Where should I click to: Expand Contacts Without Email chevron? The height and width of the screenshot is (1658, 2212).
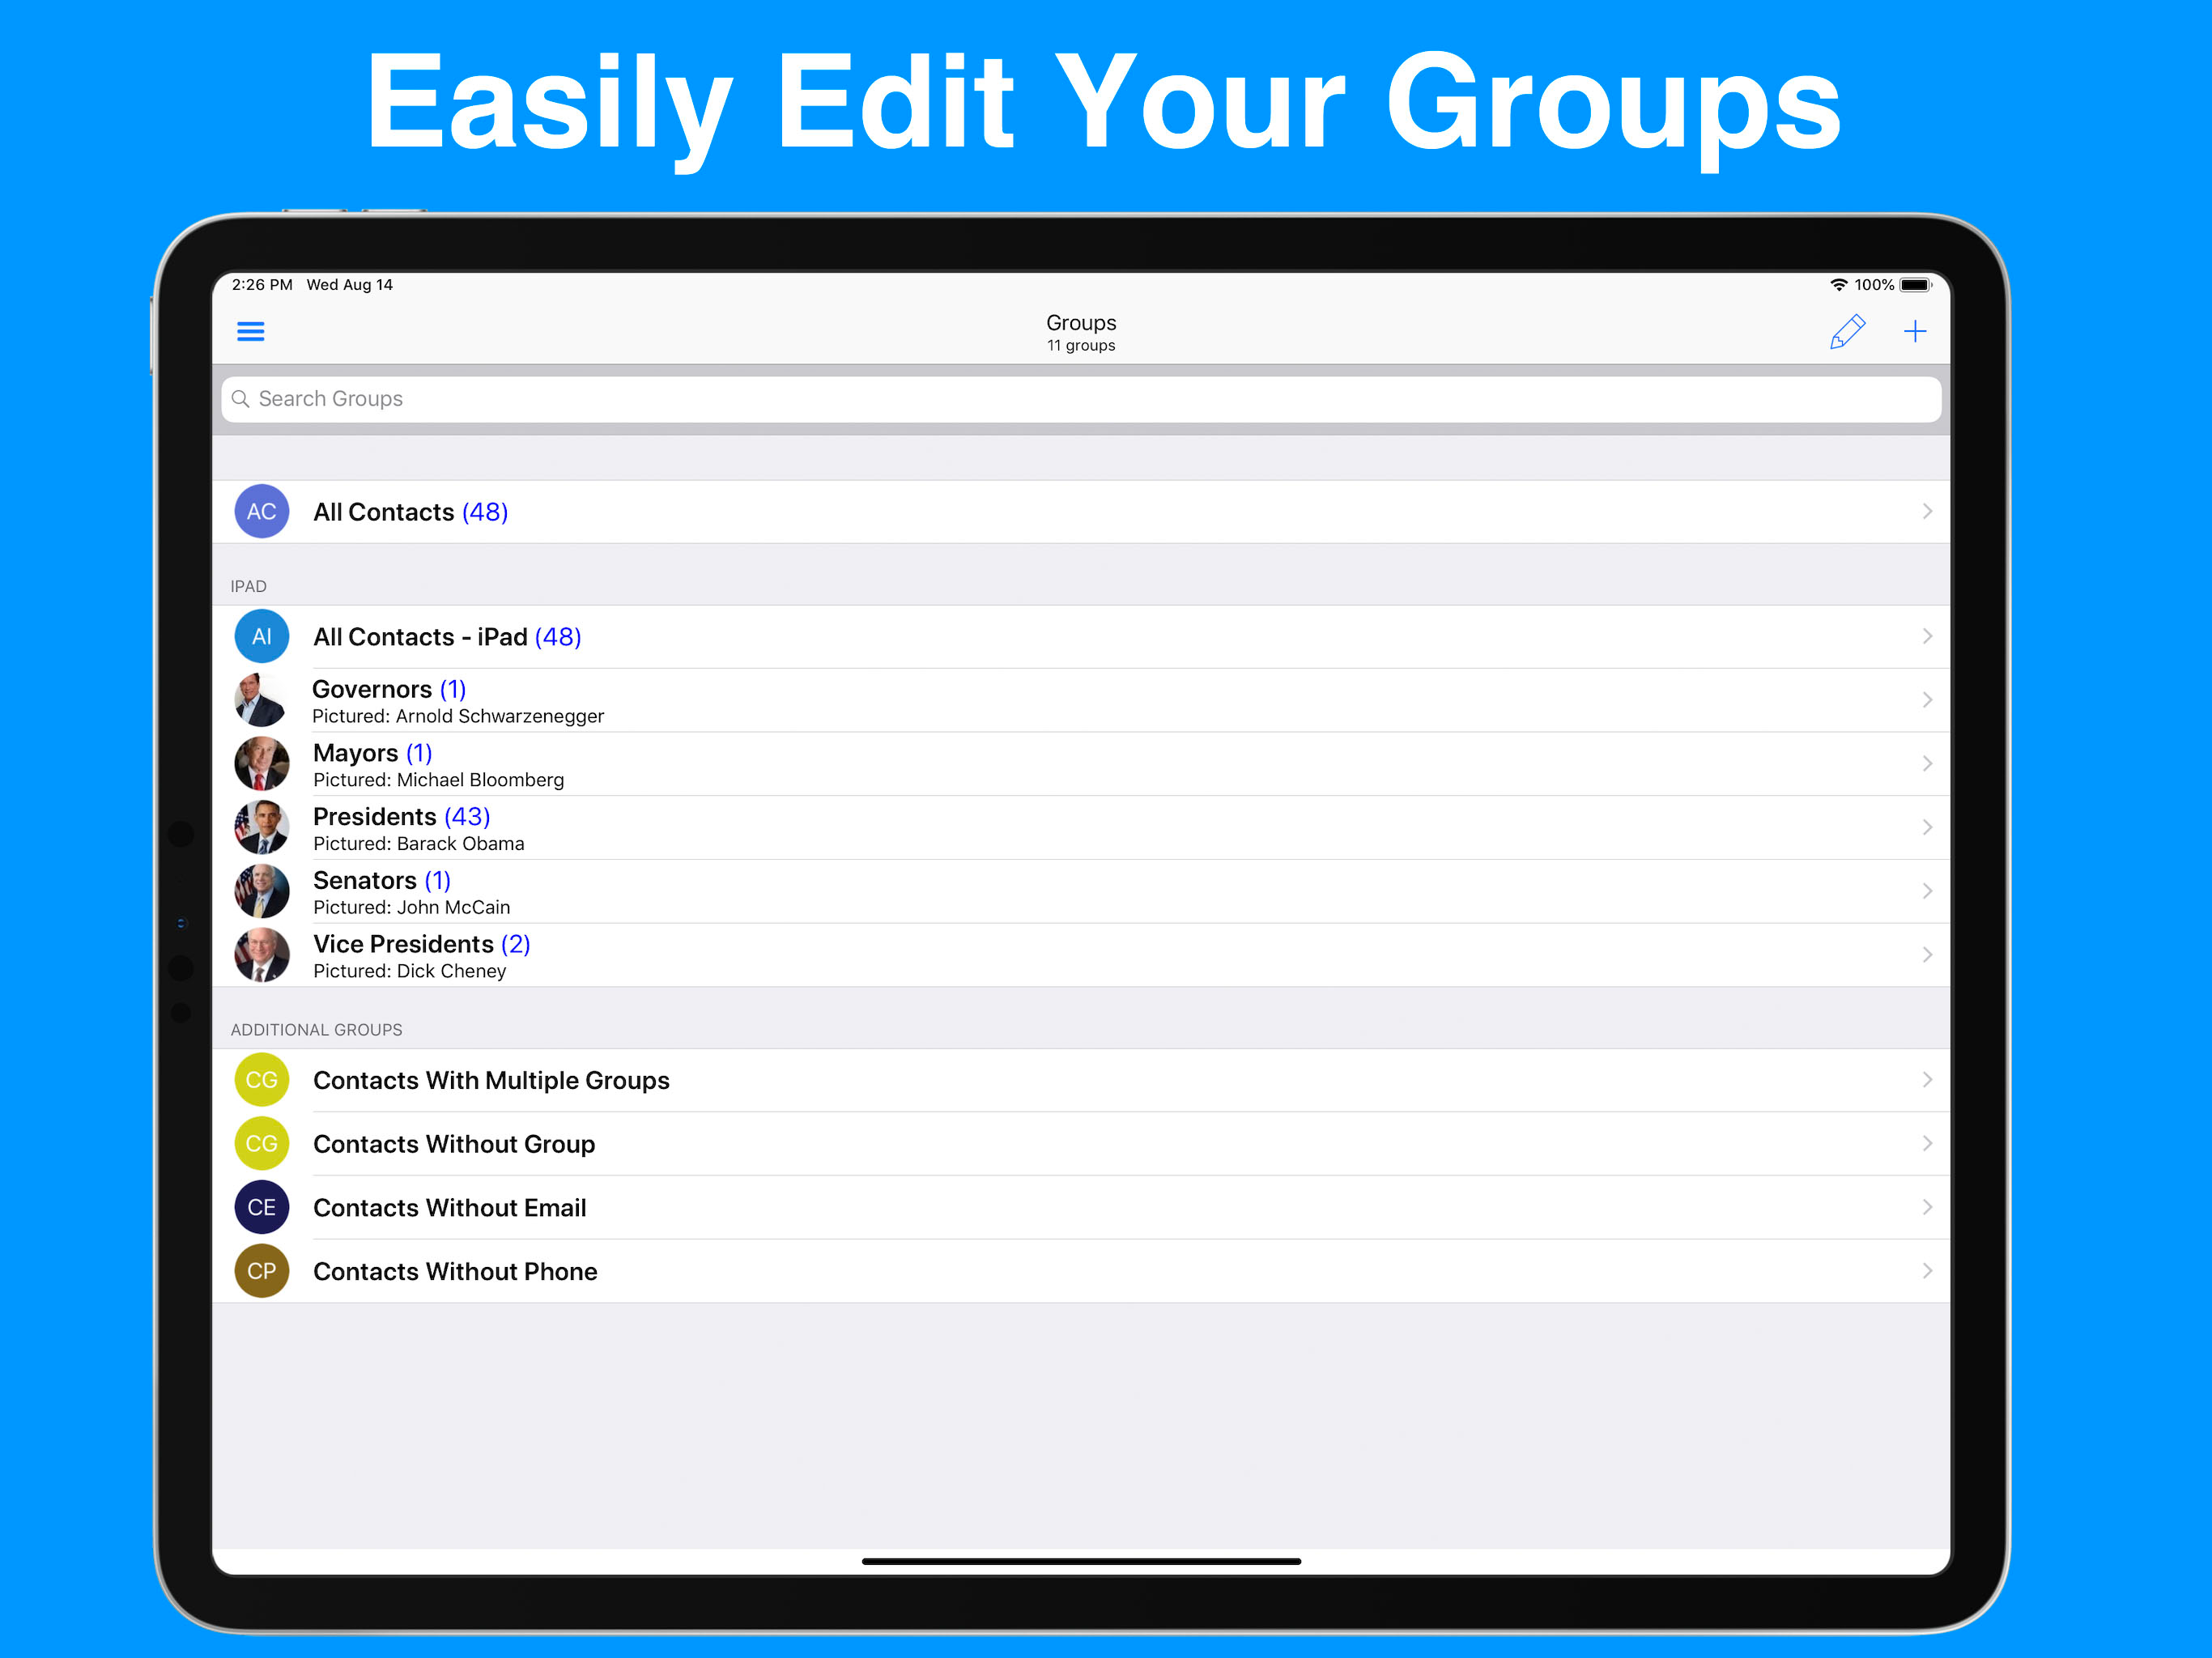tap(1927, 1208)
